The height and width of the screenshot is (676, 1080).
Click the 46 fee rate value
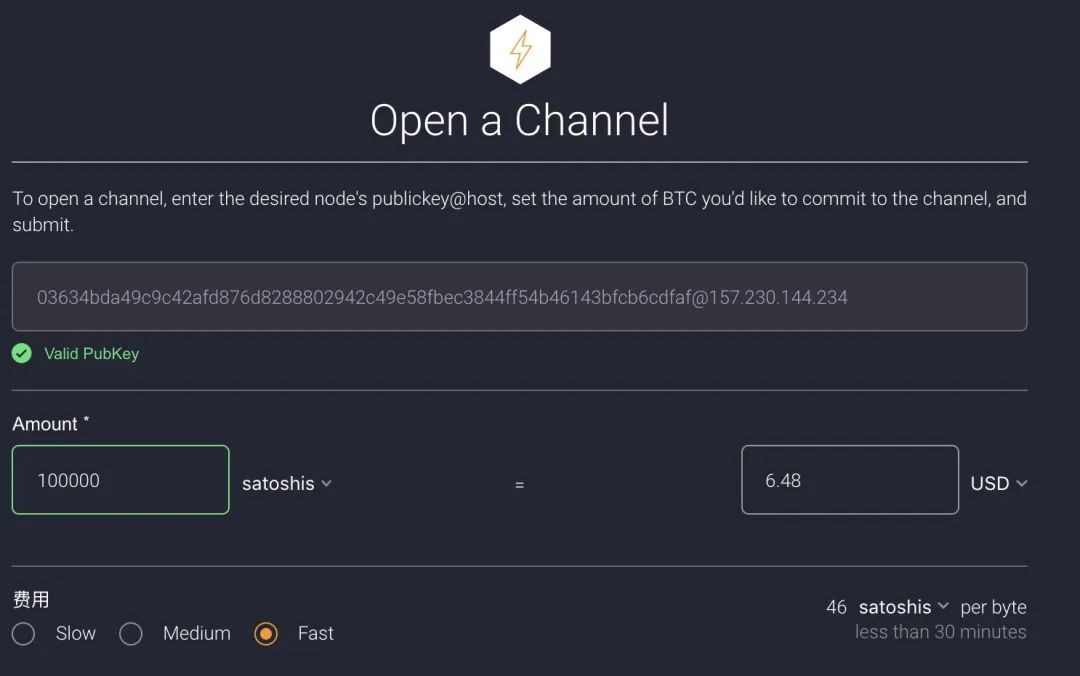click(836, 607)
